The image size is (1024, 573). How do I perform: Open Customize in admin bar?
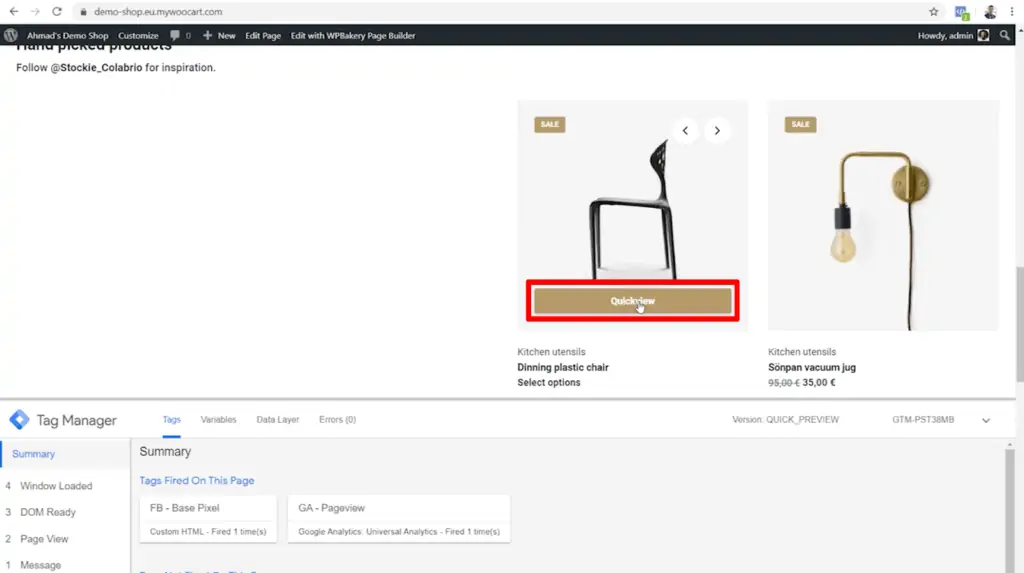click(138, 35)
